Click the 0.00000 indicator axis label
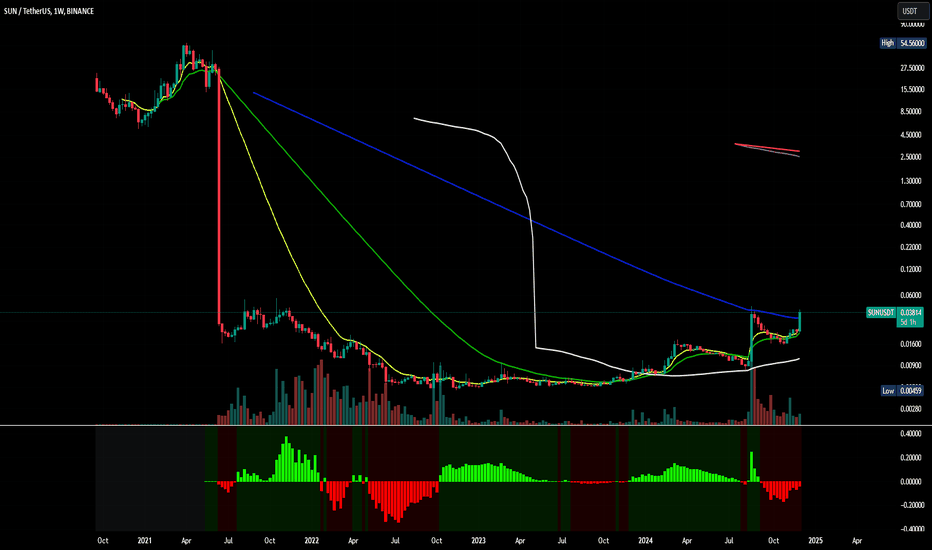932x550 pixels. (x=911, y=482)
